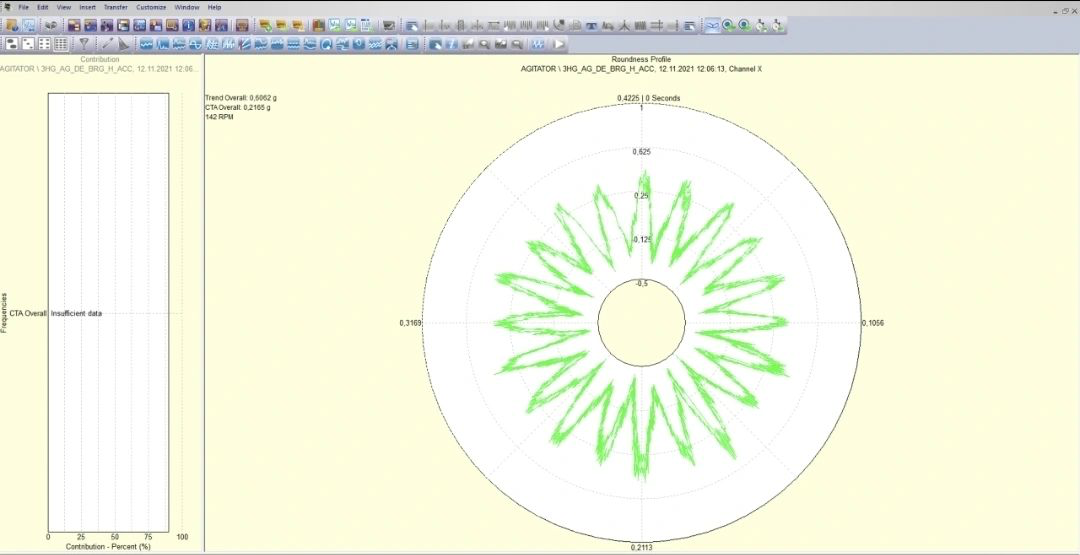Open the Transfer menu
This screenshot has width=1080, height=555.
(116, 8)
